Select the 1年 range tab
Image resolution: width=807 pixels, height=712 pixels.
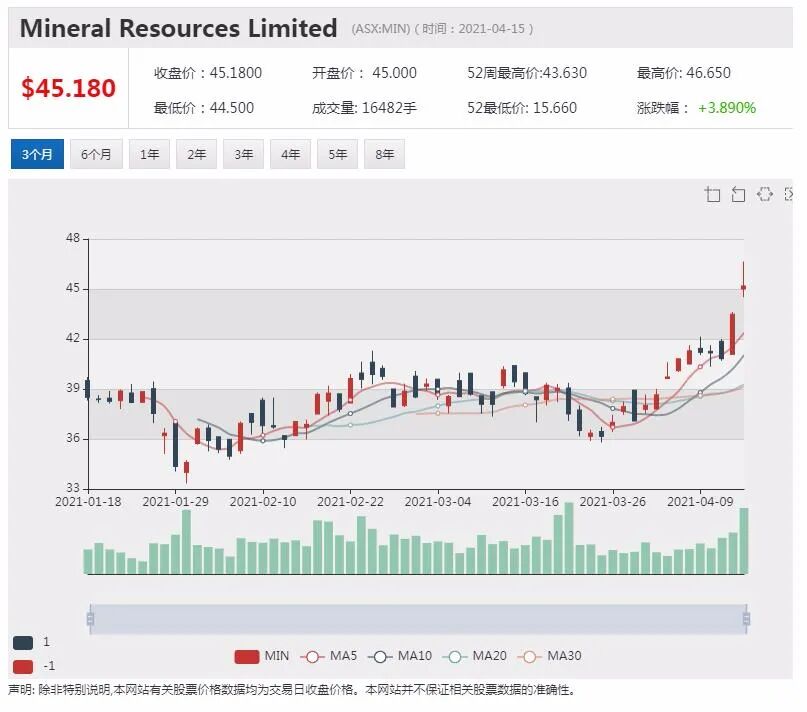149,154
